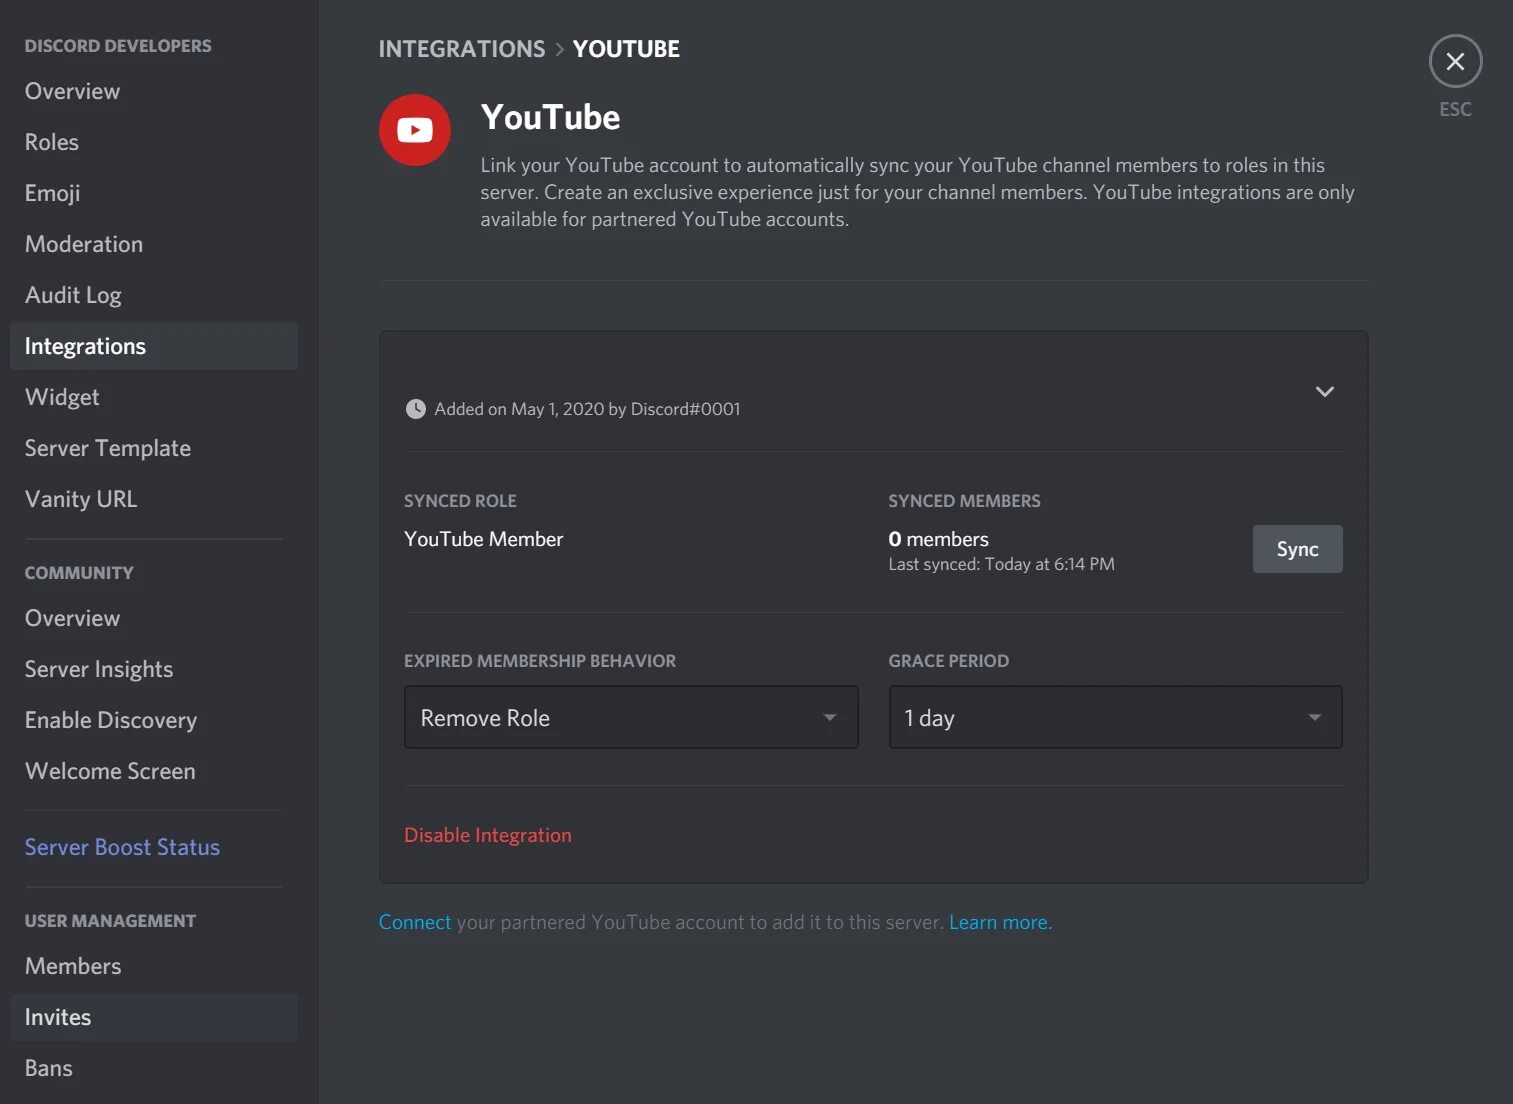This screenshot has width=1513, height=1104.
Task: Open the Audit Log settings page
Action: pos(73,294)
